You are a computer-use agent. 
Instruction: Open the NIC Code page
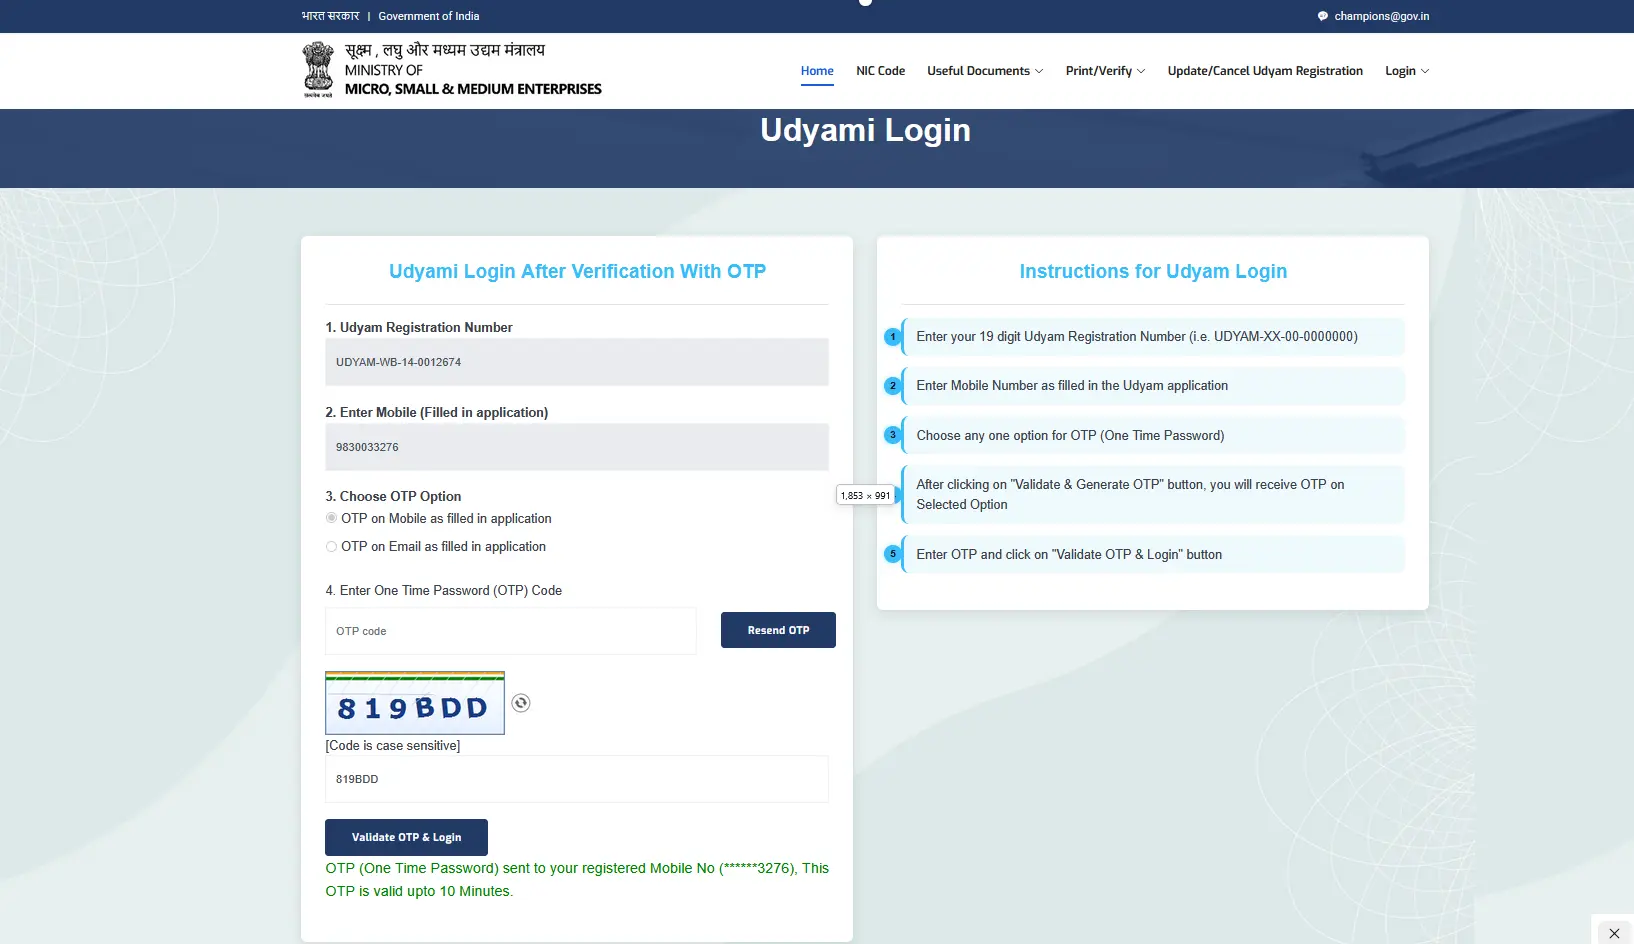880,70
